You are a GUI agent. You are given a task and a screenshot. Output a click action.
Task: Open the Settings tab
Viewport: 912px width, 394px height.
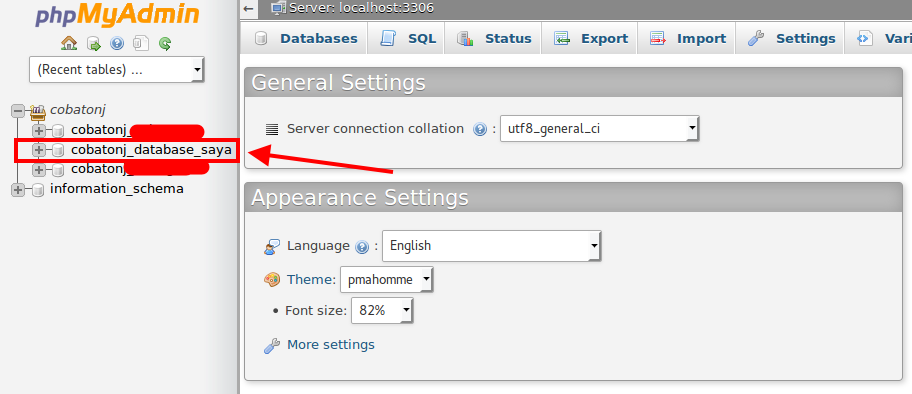coord(791,38)
